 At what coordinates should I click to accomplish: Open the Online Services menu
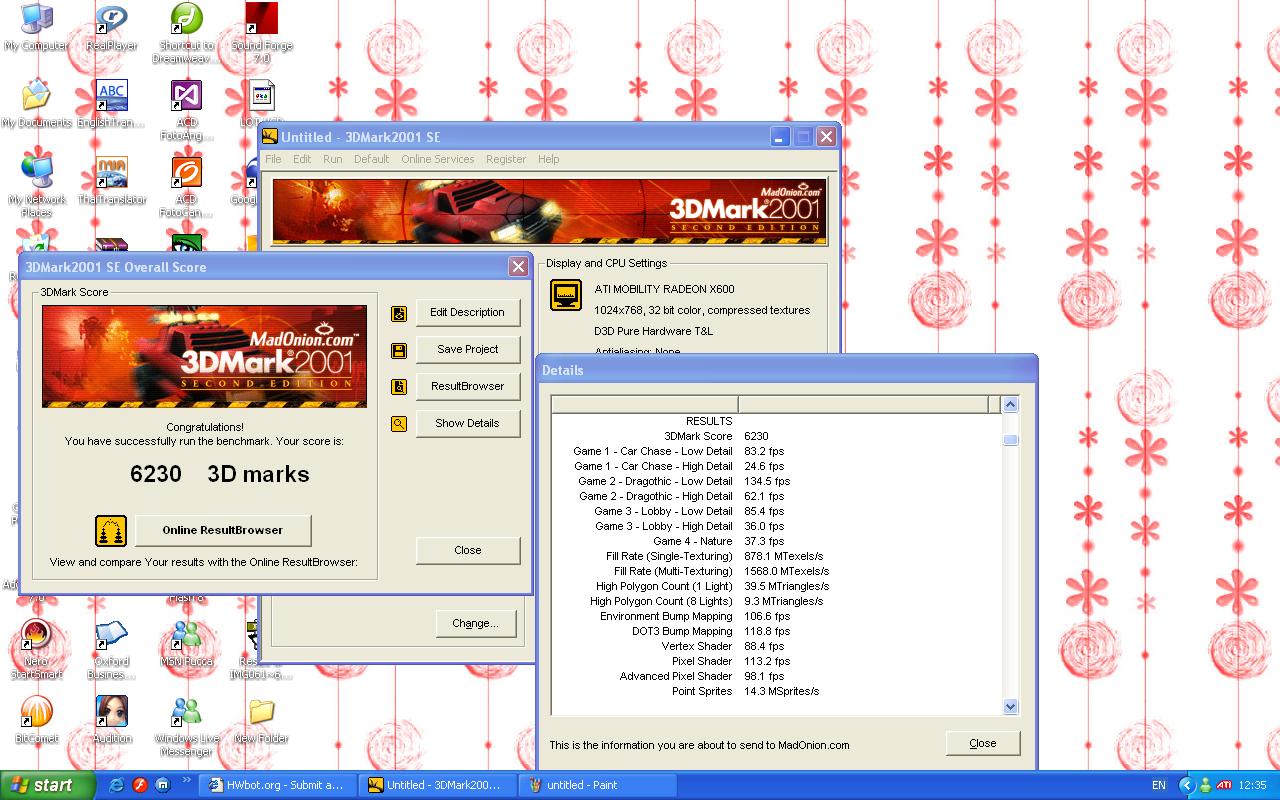pyautogui.click(x=438, y=159)
